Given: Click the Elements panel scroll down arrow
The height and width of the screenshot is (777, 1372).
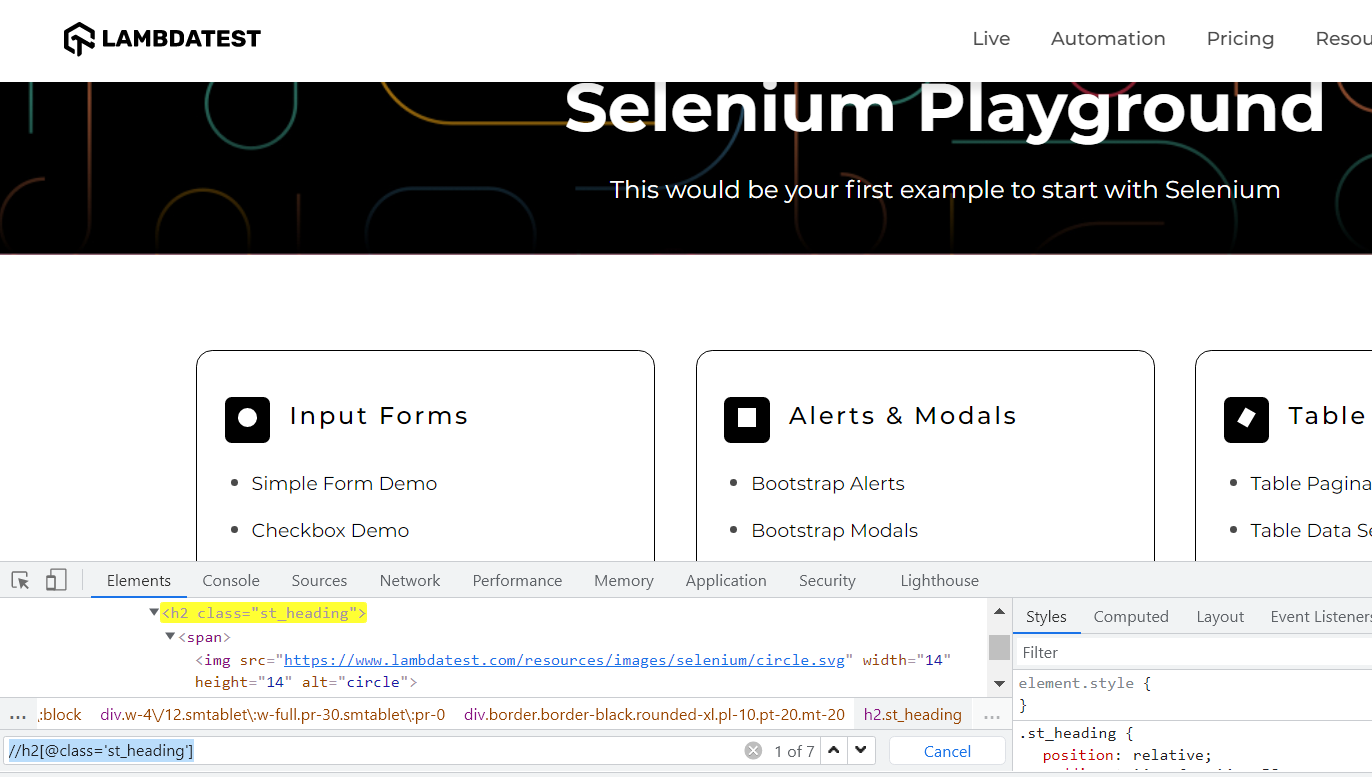Looking at the screenshot, I should point(999,684).
